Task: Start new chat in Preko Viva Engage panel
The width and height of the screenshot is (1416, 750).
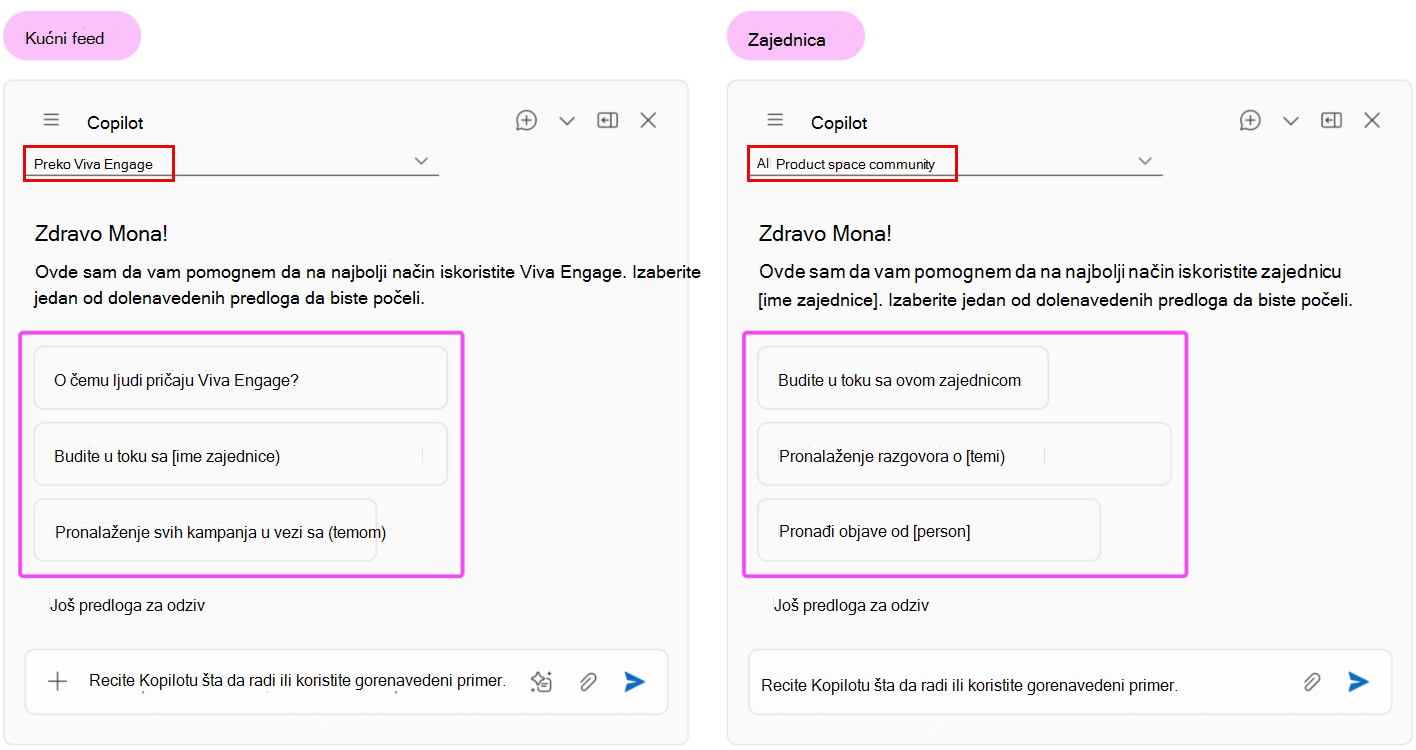Action: (526, 120)
